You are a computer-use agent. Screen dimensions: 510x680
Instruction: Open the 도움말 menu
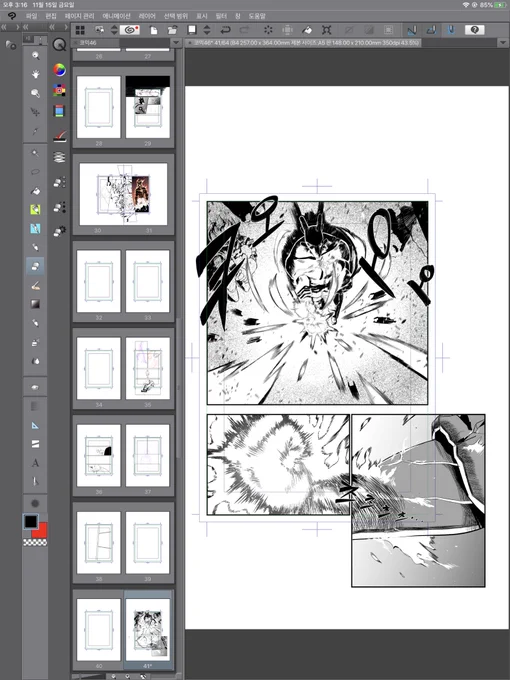pyautogui.click(x=257, y=16)
